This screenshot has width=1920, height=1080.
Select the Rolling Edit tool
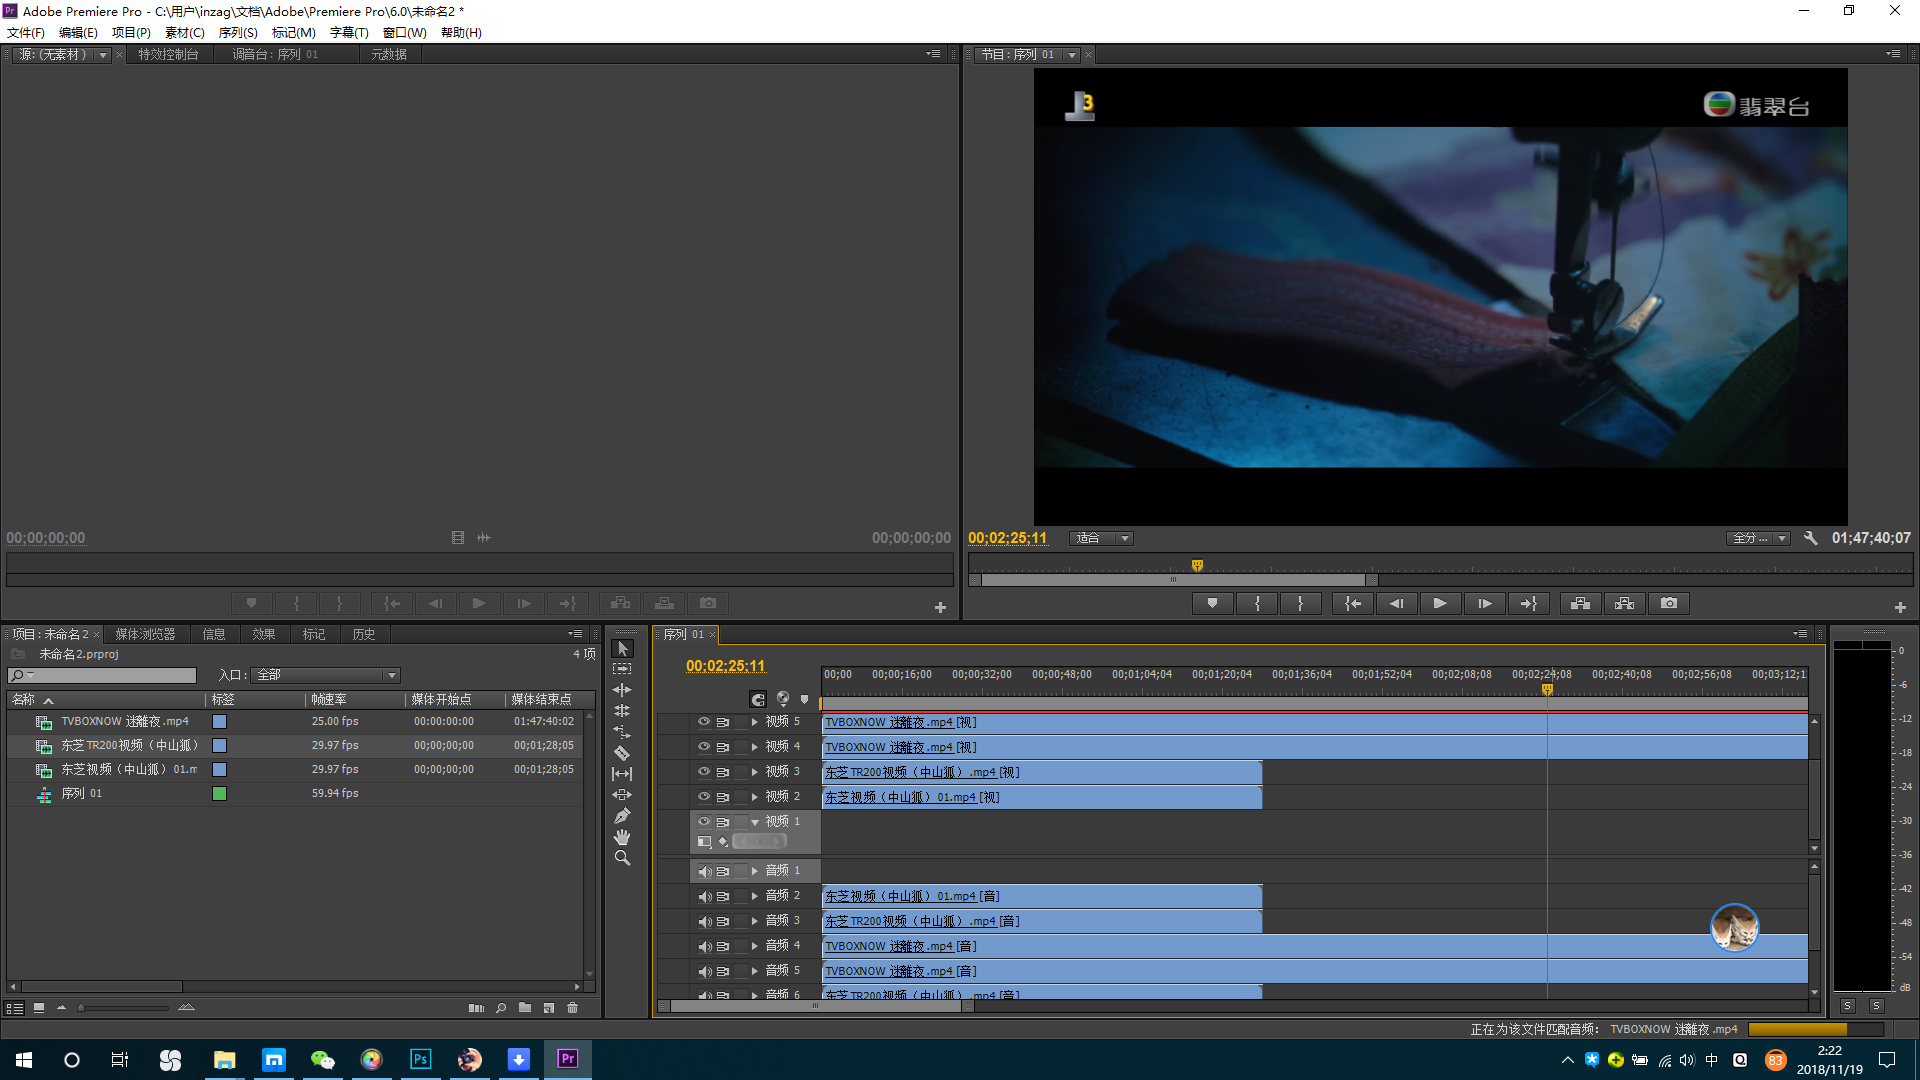tap(622, 711)
